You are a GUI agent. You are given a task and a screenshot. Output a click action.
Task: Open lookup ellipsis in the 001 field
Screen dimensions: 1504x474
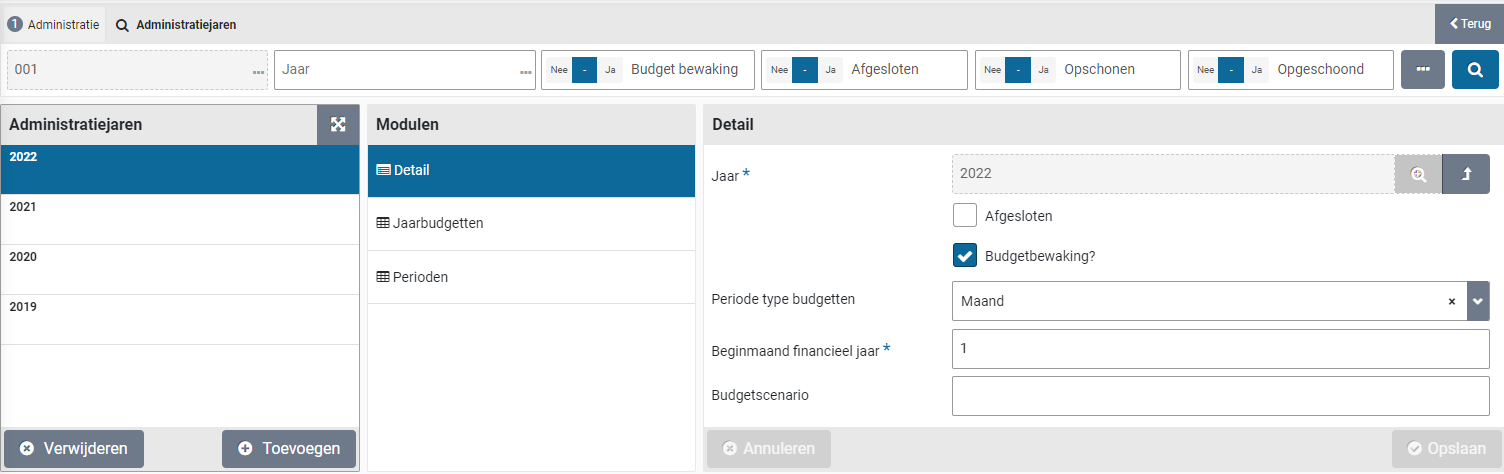[258, 71]
